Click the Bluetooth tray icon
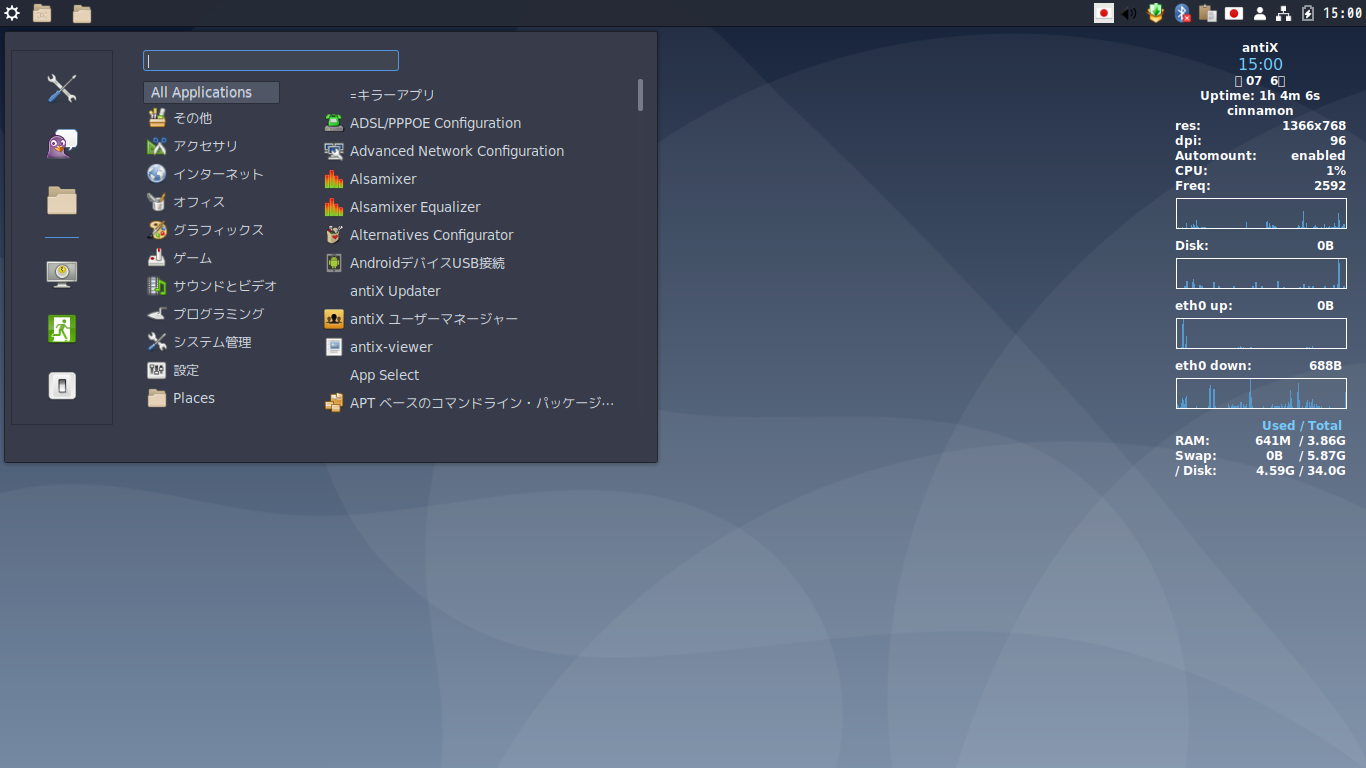 (x=1182, y=13)
